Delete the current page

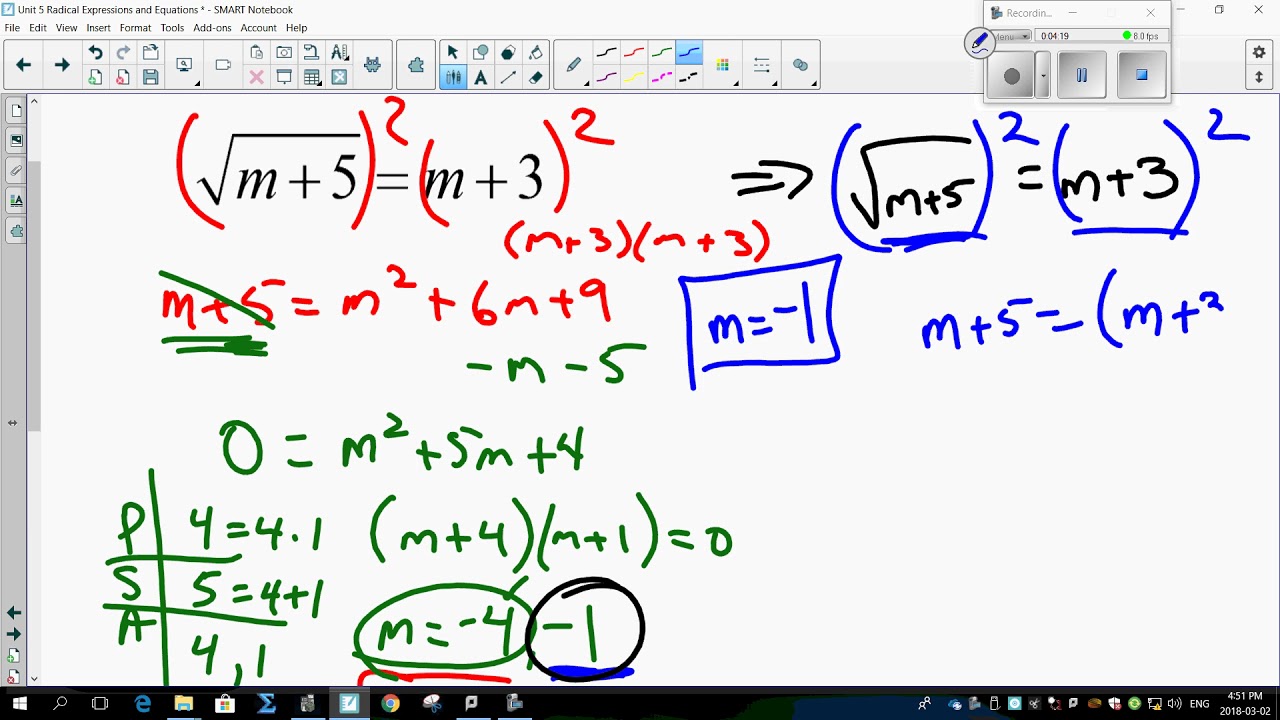pyautogui.click(x=123, y=77)
